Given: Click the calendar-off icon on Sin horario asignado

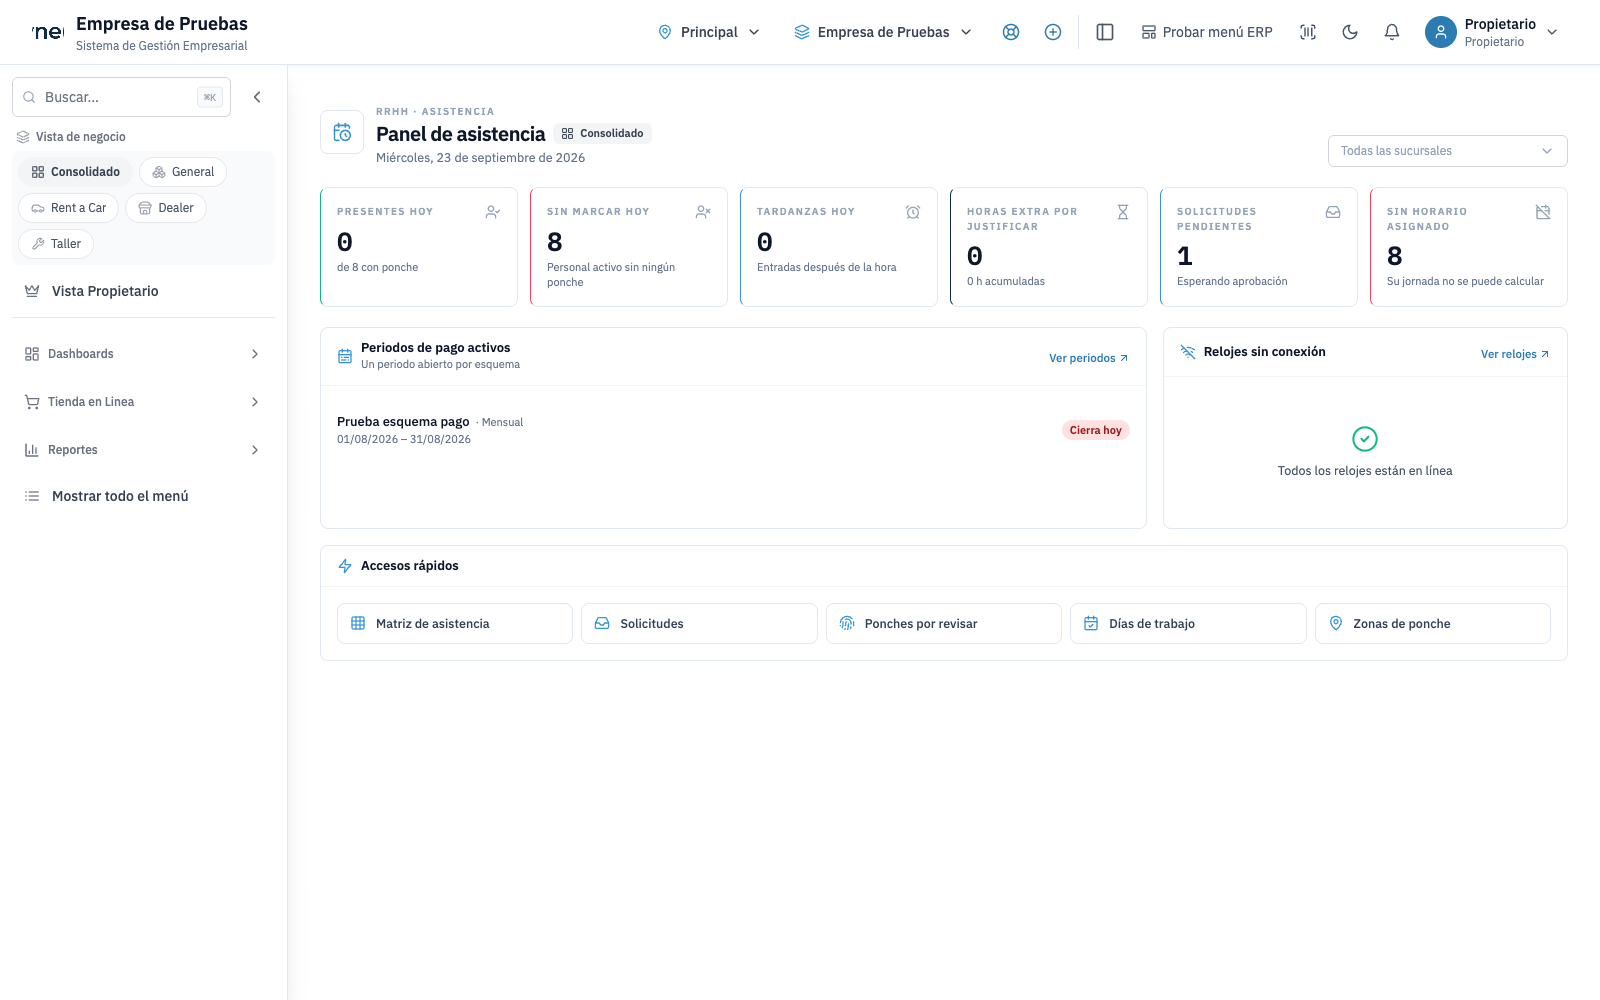Looking at the screenshot, I should 1543,212.
